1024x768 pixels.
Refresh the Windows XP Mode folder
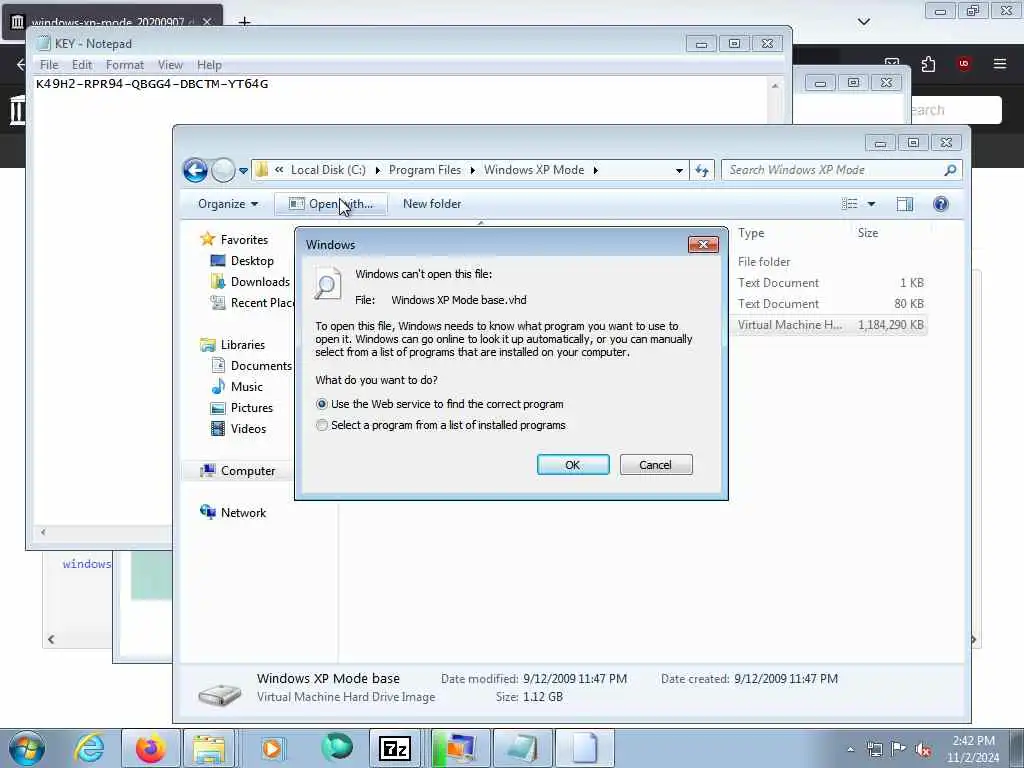[702, 170]
